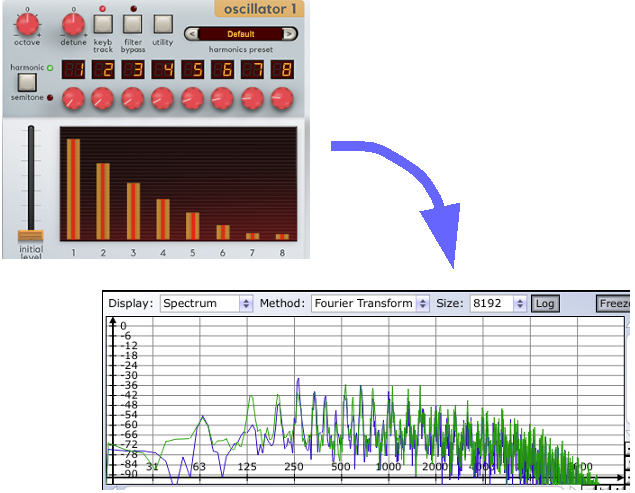Toggle the harmonic/semitone mode button
Image resolution: width=635 pixels, height=493 pixels.
27,83
